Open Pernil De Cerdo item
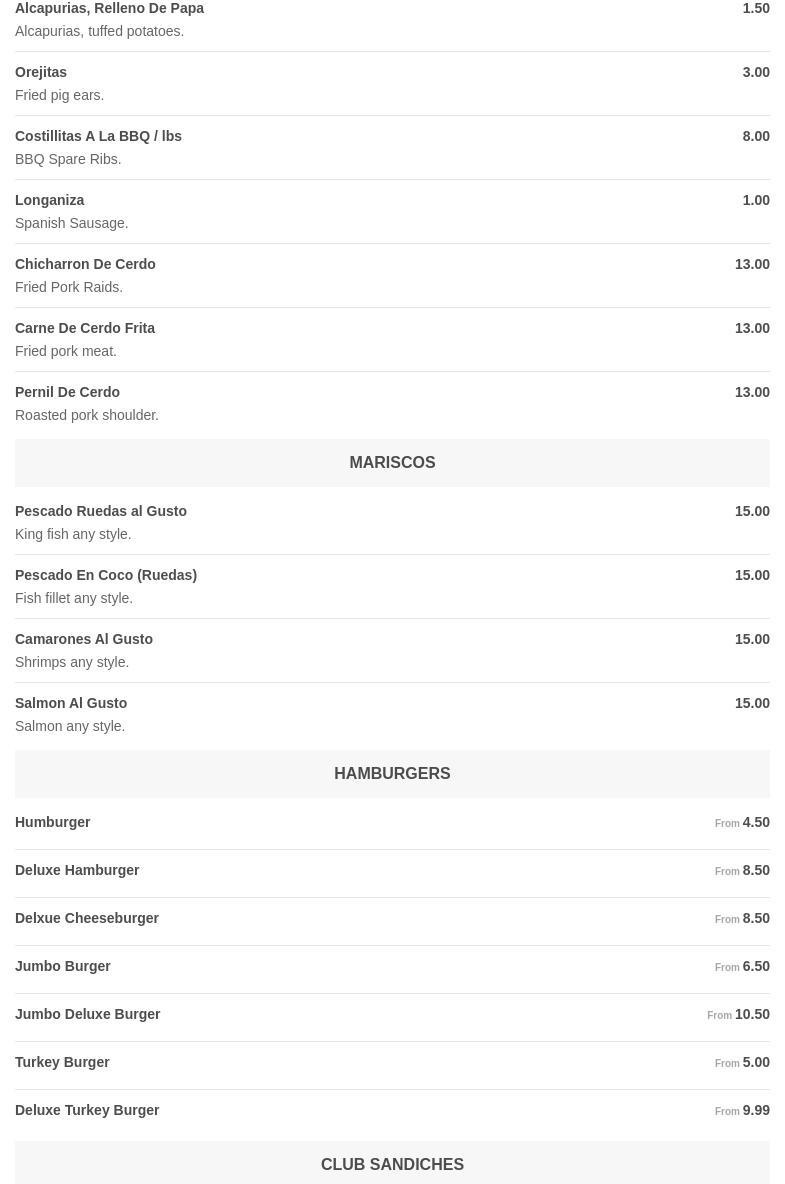 [67, 393]
